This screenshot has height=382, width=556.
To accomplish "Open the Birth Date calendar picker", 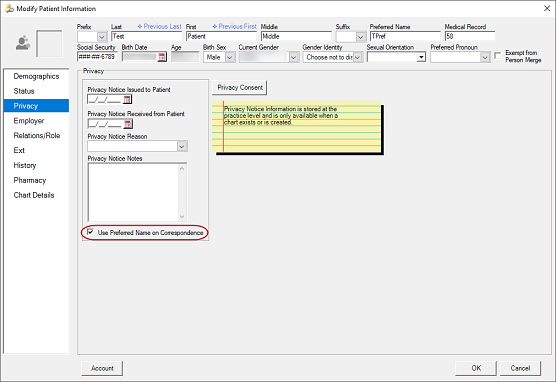I will [162, 57].
